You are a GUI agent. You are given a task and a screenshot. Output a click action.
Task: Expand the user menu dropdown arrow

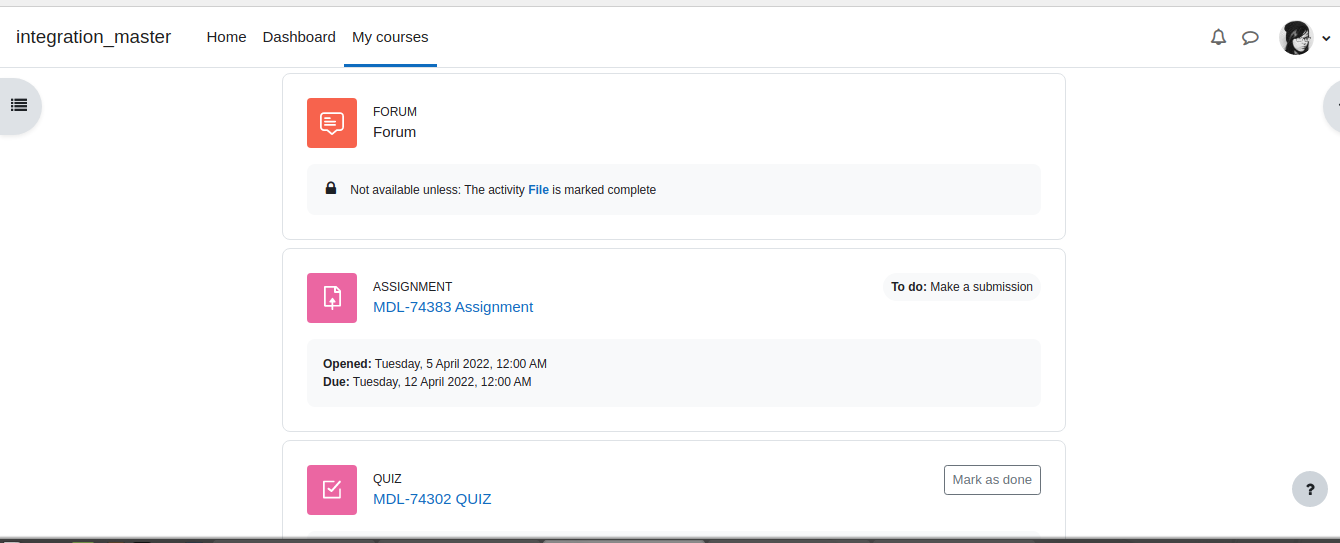pyautogui.click(x=1326, y=39)
